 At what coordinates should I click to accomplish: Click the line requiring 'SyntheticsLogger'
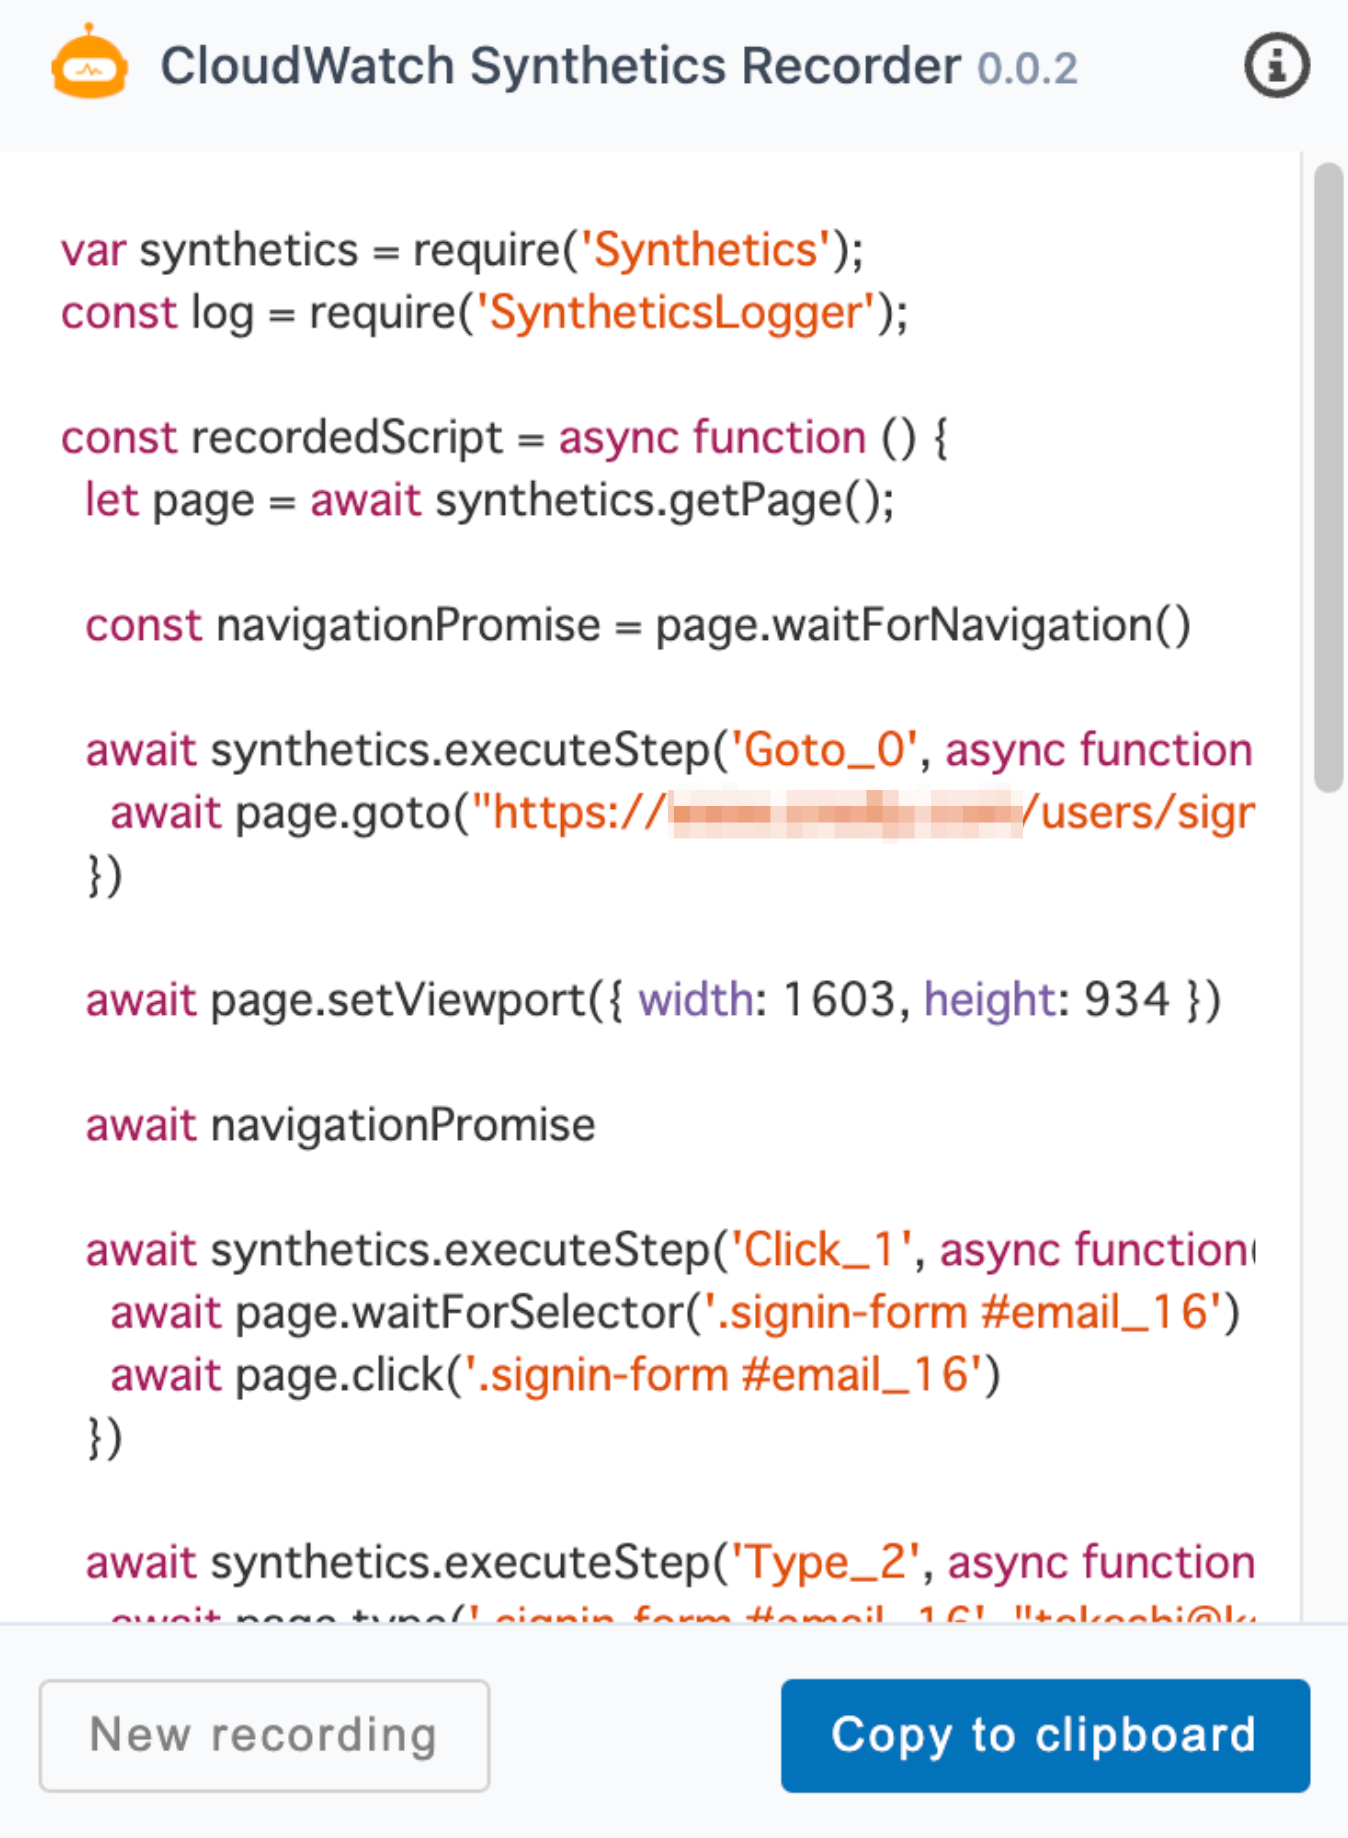click(x=484, y=313)
